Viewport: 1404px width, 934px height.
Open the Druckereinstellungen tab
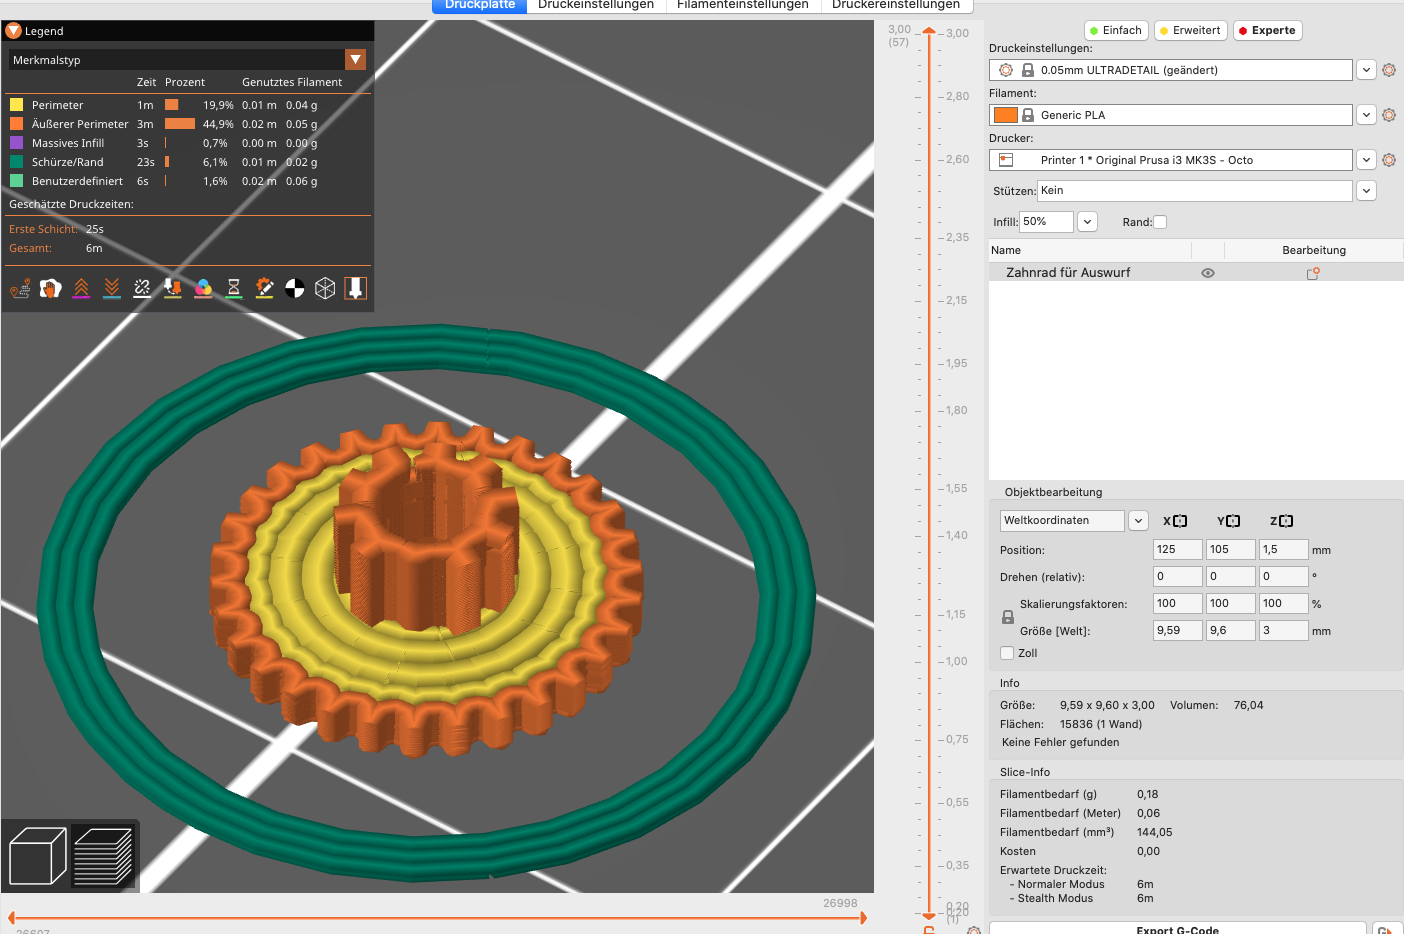pyautogui.click(x=898, y=5)
